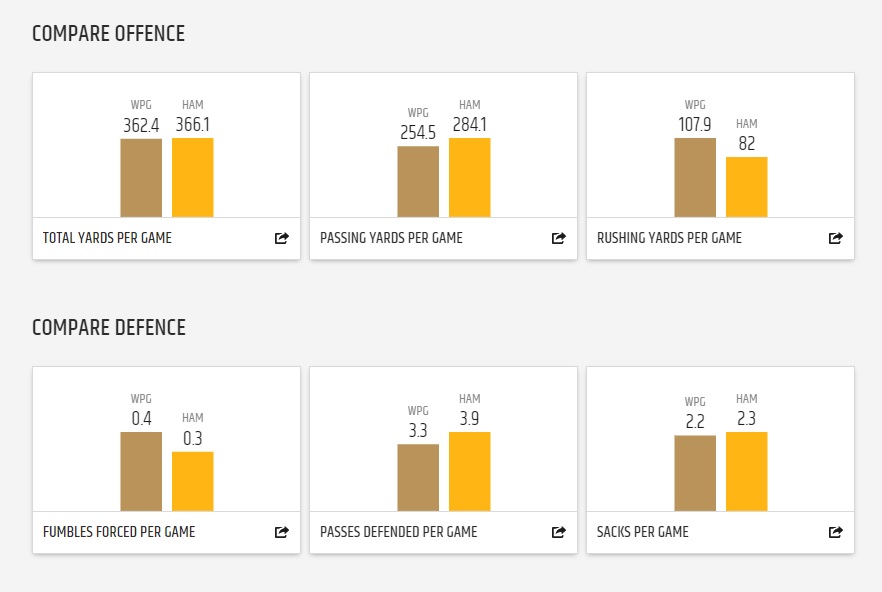Screen dimensions: 882x592
Task: Select the WPG 0.4 fumbles forced bar
Action: pyautogui.click(x=141, y=472)
